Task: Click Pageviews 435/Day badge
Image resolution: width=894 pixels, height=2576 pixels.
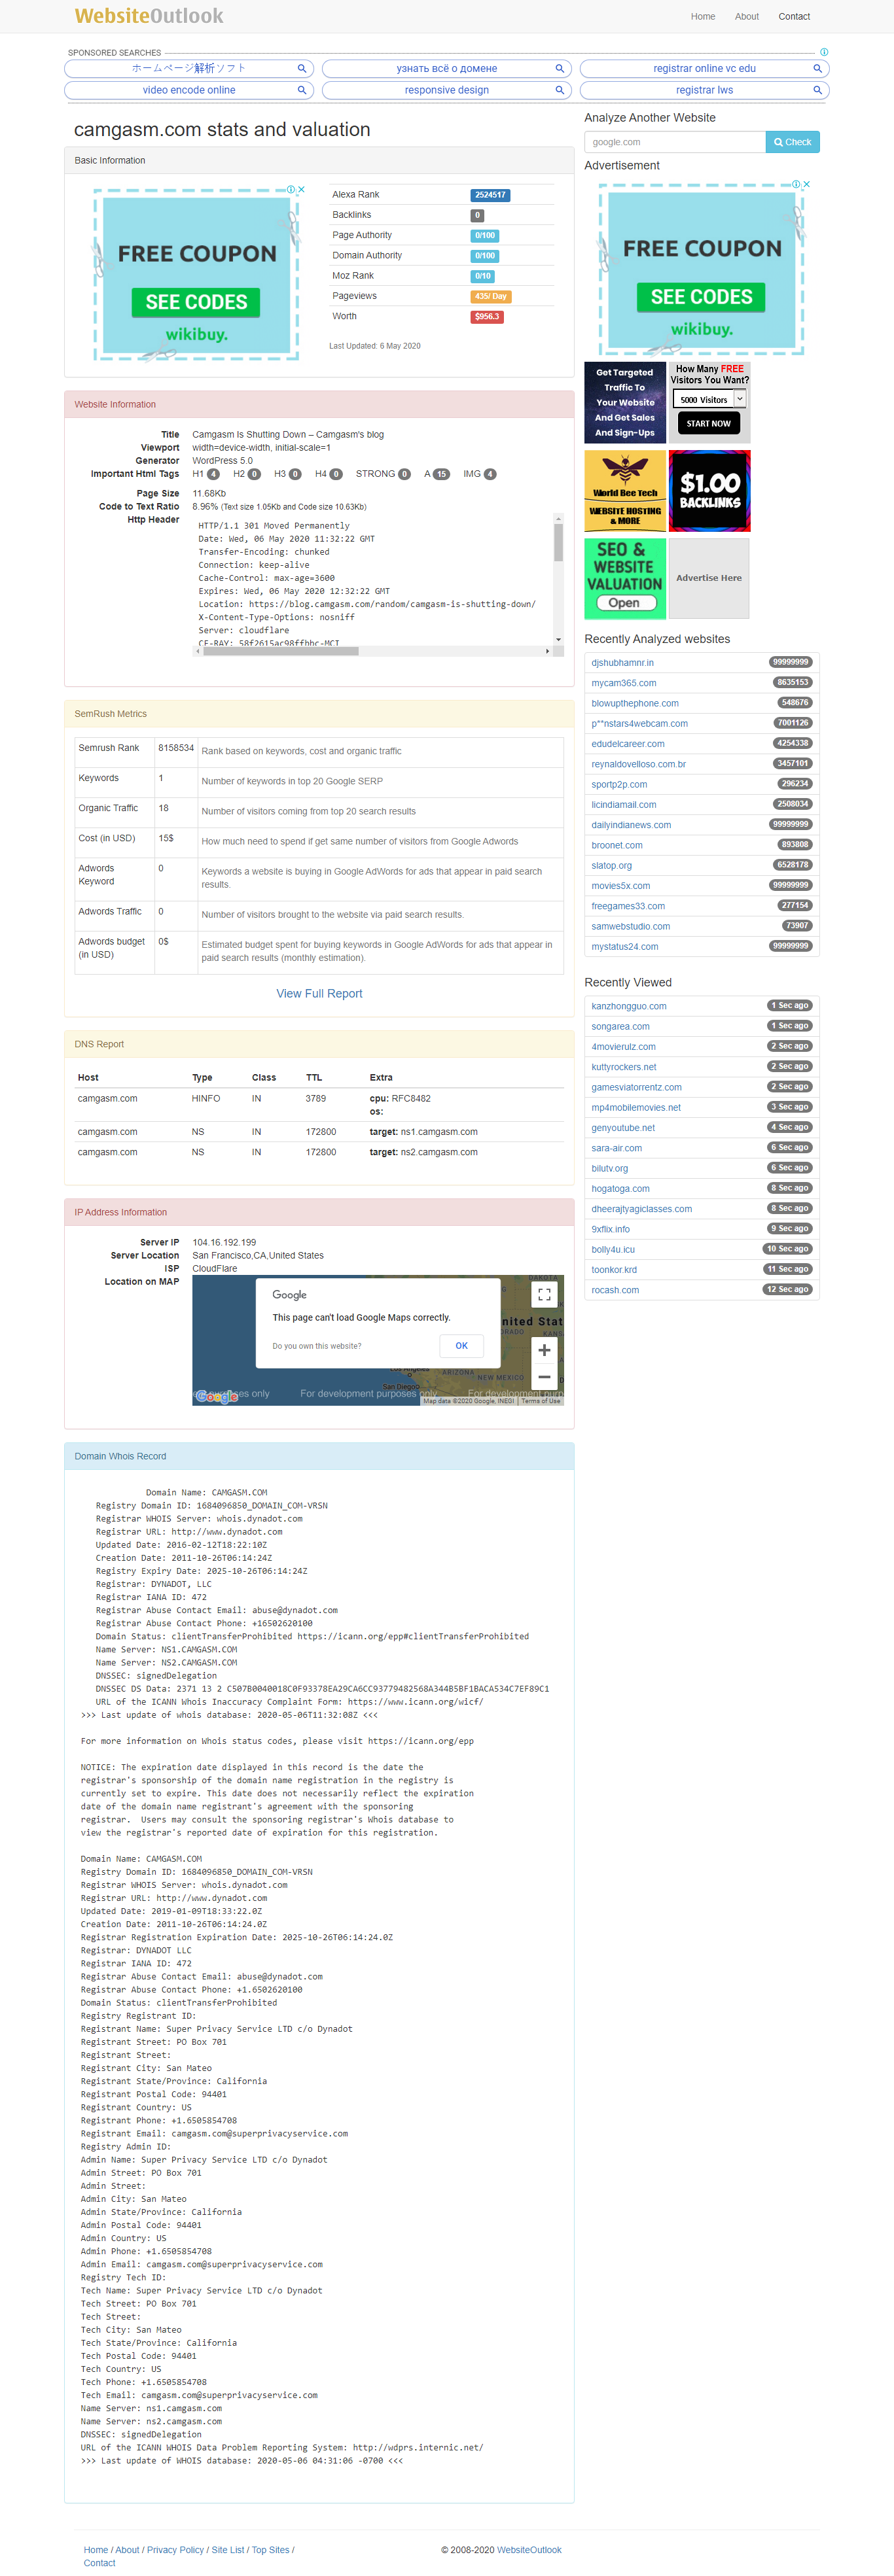Action: click(x=490, y=297)
